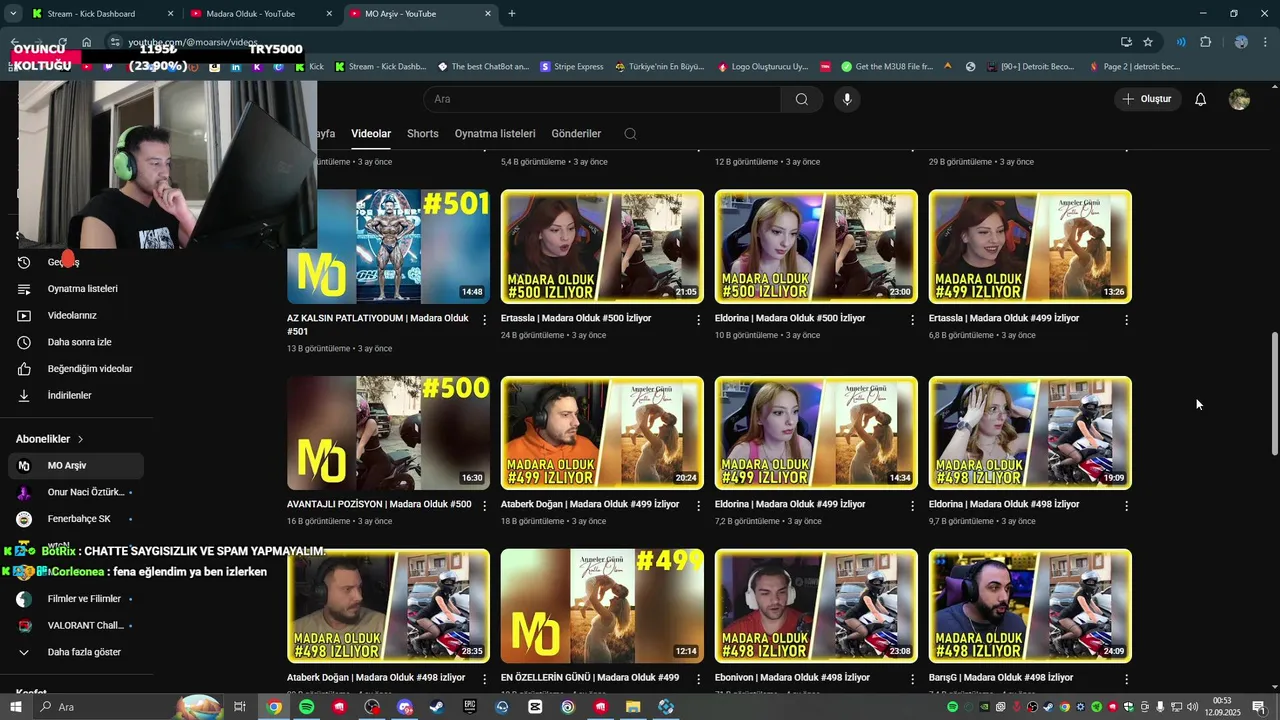Open options menu for Eldorina #498 İzliyor video
1280x720 pixels.
1126,506
